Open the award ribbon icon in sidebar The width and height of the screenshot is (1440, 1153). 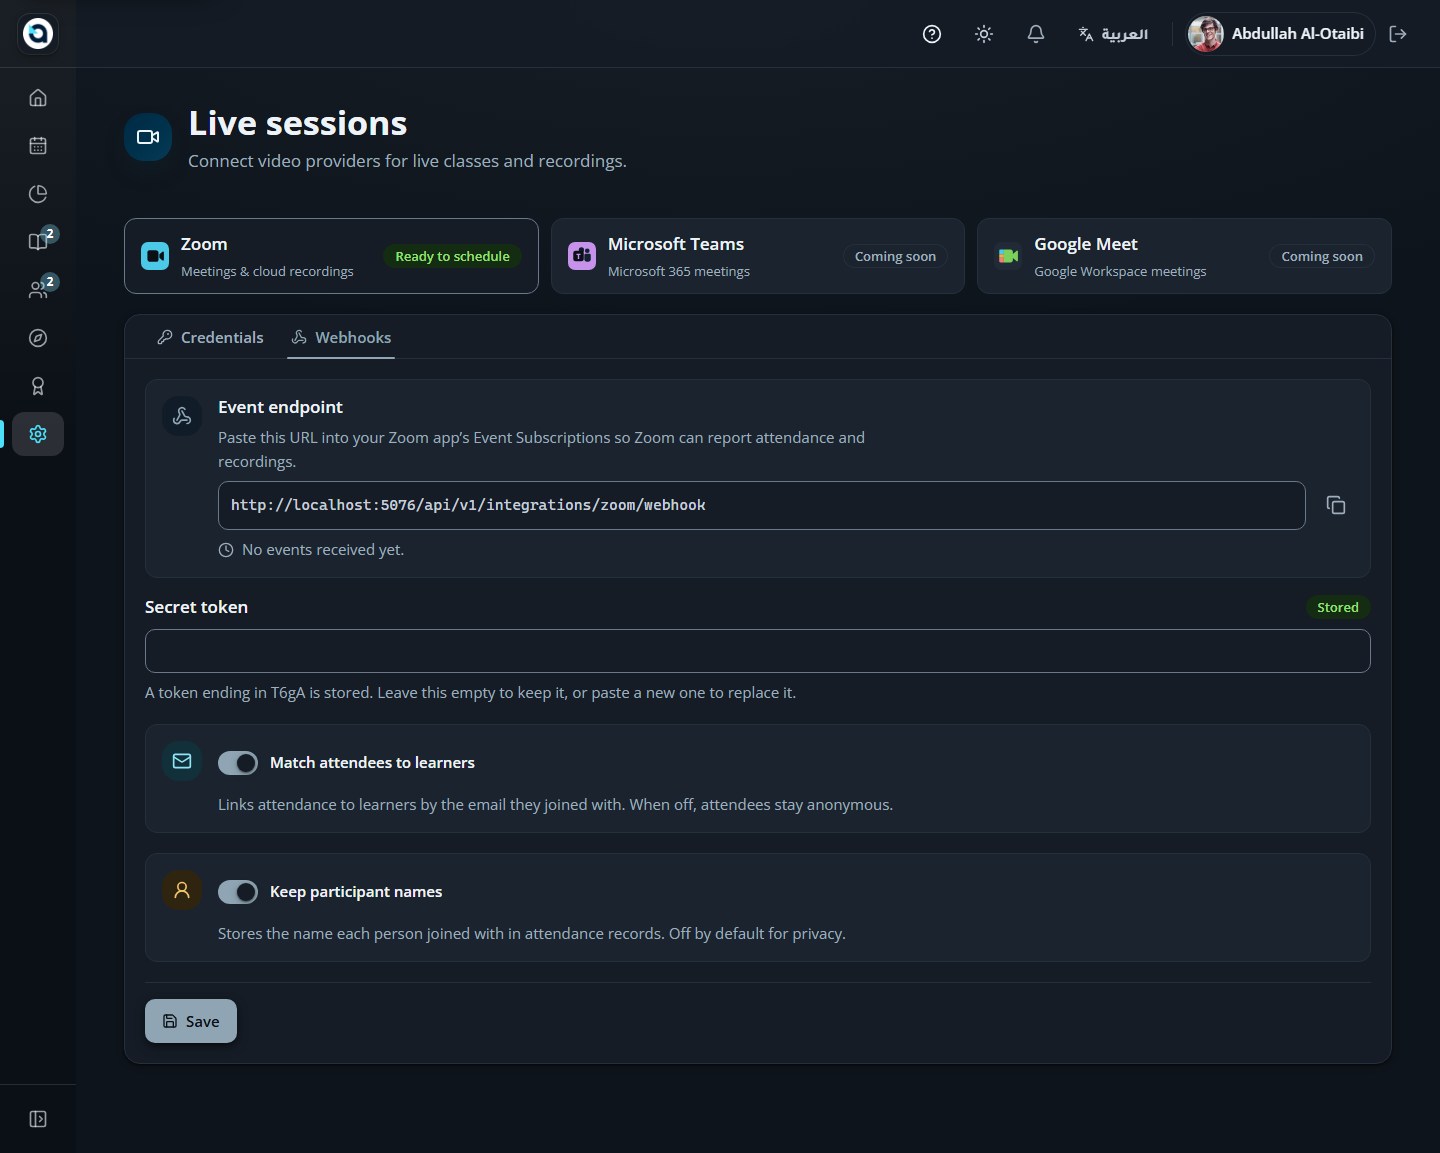point(38,386)
